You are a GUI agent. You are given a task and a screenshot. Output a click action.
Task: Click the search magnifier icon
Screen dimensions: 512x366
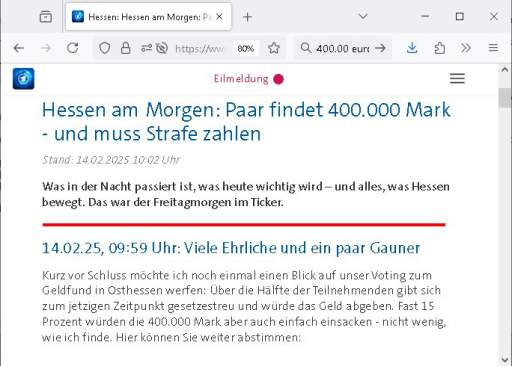[x=305, y=48]
